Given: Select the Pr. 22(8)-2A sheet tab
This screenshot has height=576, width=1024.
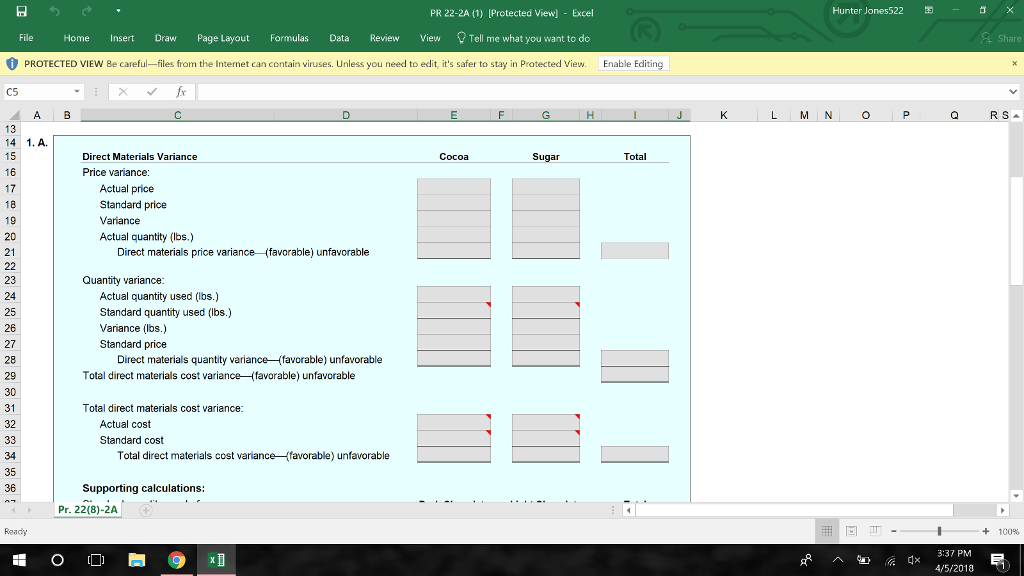Looking at the screenshot, I should tap(88, 509).
